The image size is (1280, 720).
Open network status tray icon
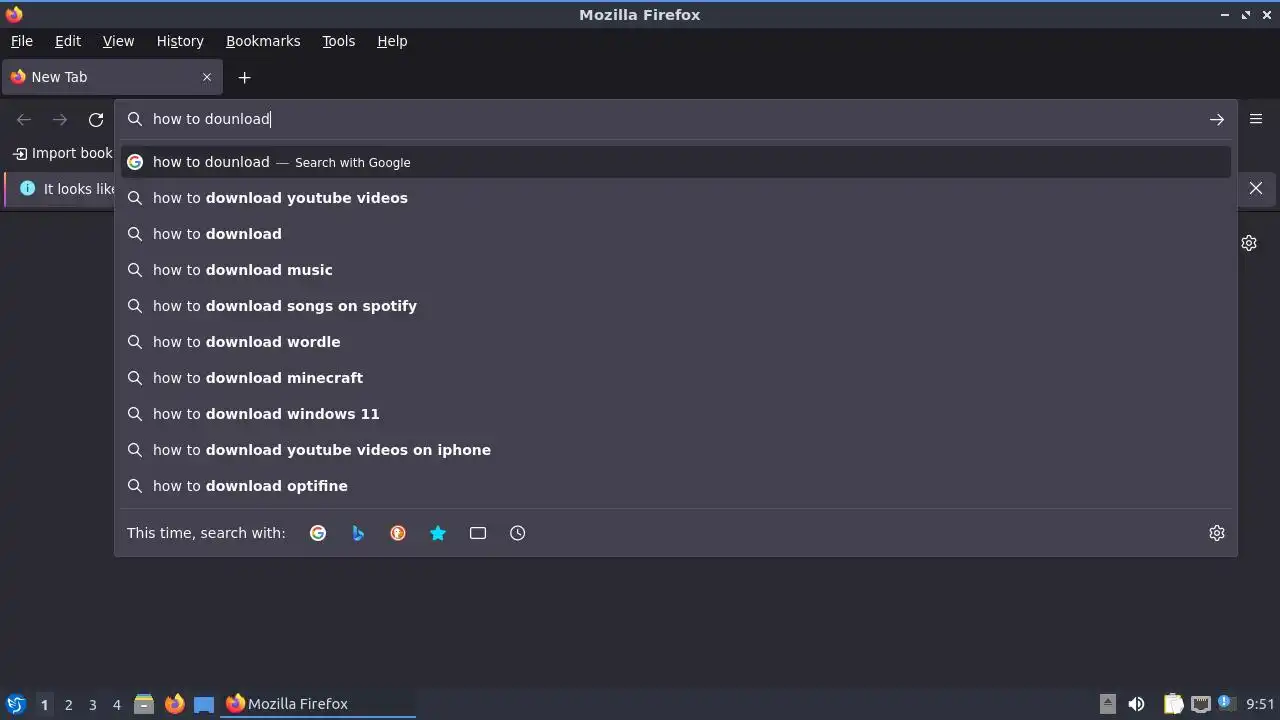[1201, 704]
